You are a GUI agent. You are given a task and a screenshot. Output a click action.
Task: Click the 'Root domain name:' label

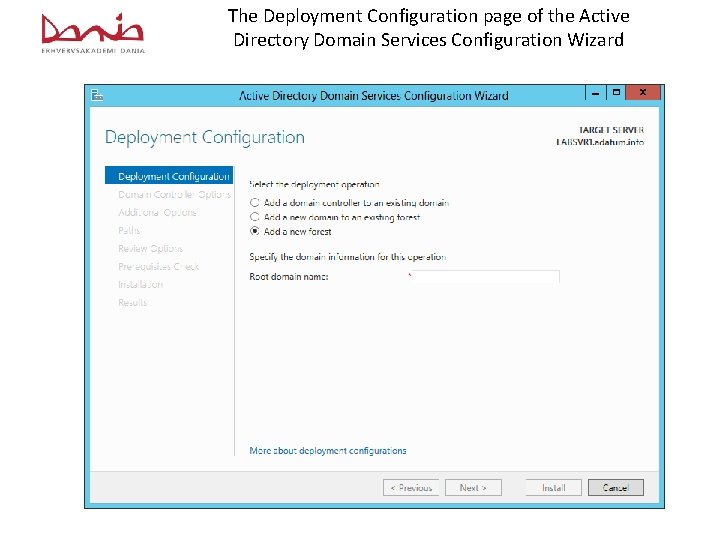289,276
